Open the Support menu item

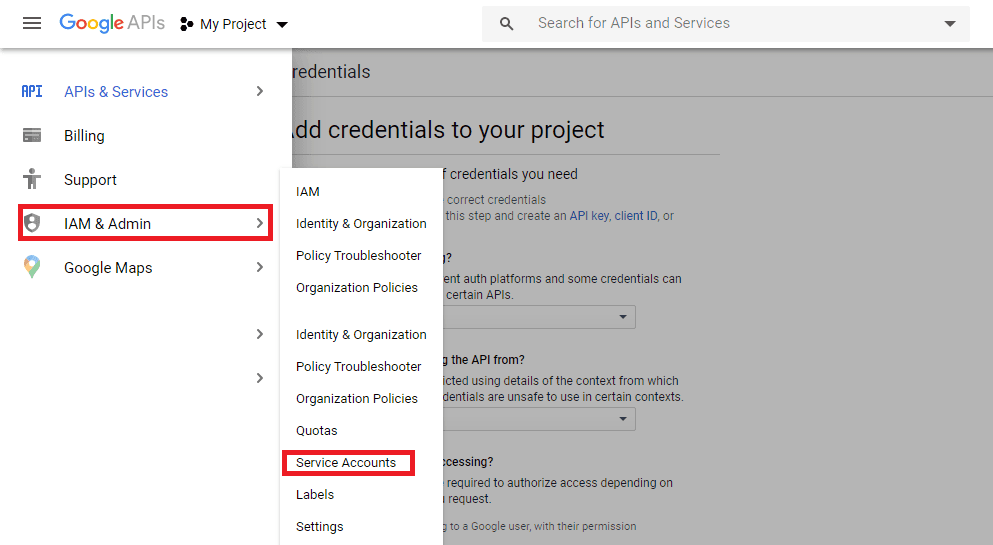tap(90, 180)
